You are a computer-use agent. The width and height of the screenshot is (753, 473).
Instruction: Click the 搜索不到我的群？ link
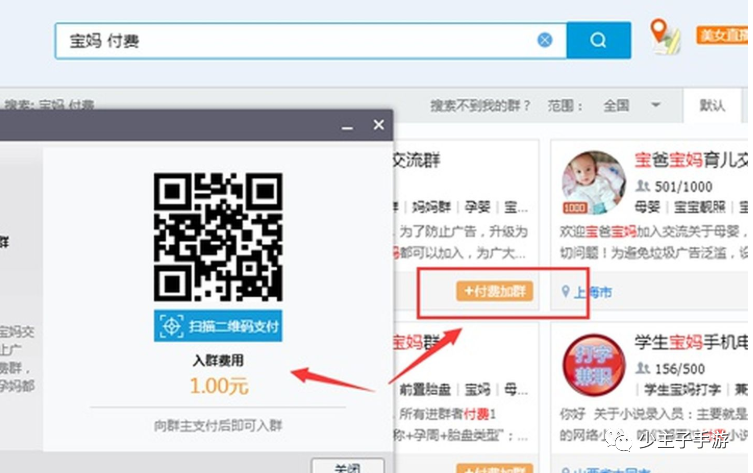479,105
